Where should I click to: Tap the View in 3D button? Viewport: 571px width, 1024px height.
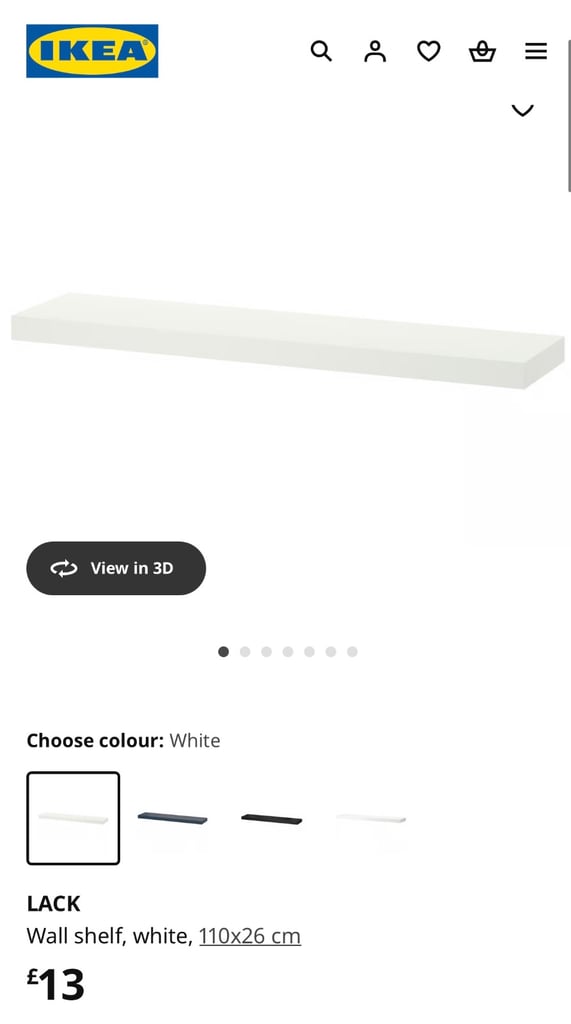pos(116,568)
